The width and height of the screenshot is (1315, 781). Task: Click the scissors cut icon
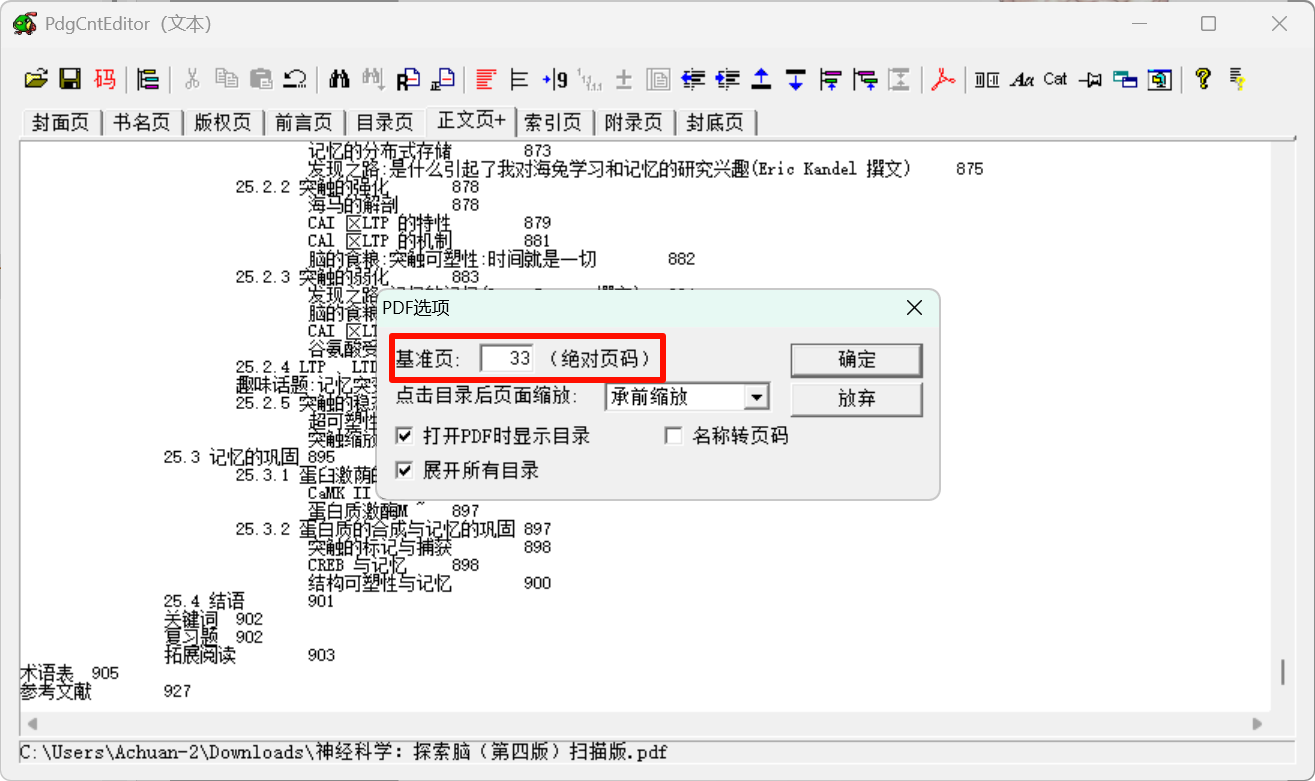point(193,79)
